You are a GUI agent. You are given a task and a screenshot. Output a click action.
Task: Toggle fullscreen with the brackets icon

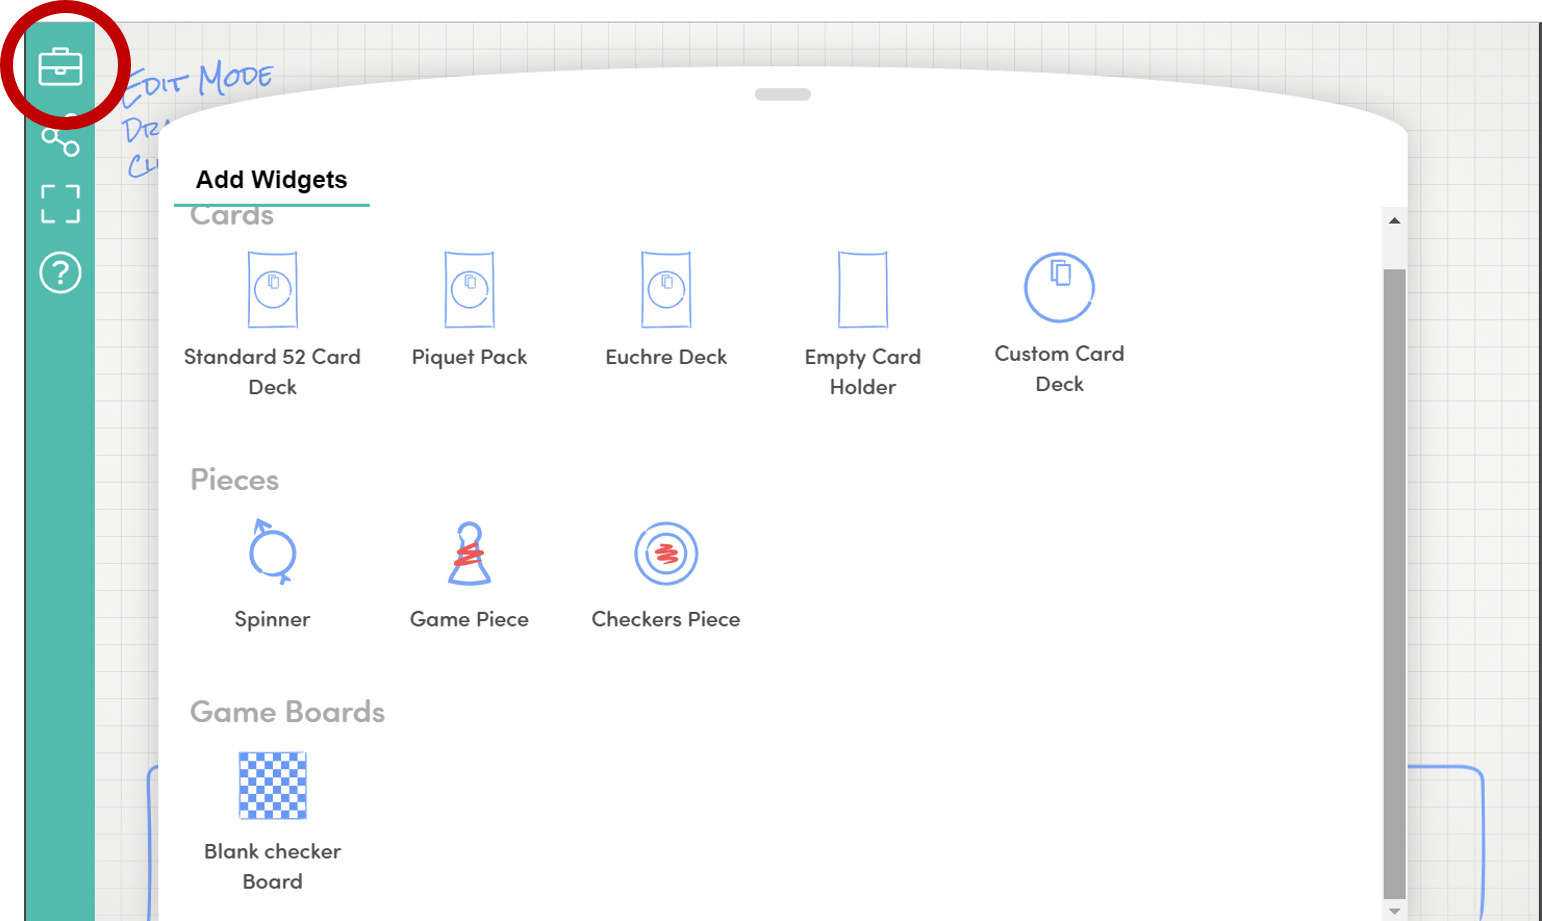click(60, 204)
